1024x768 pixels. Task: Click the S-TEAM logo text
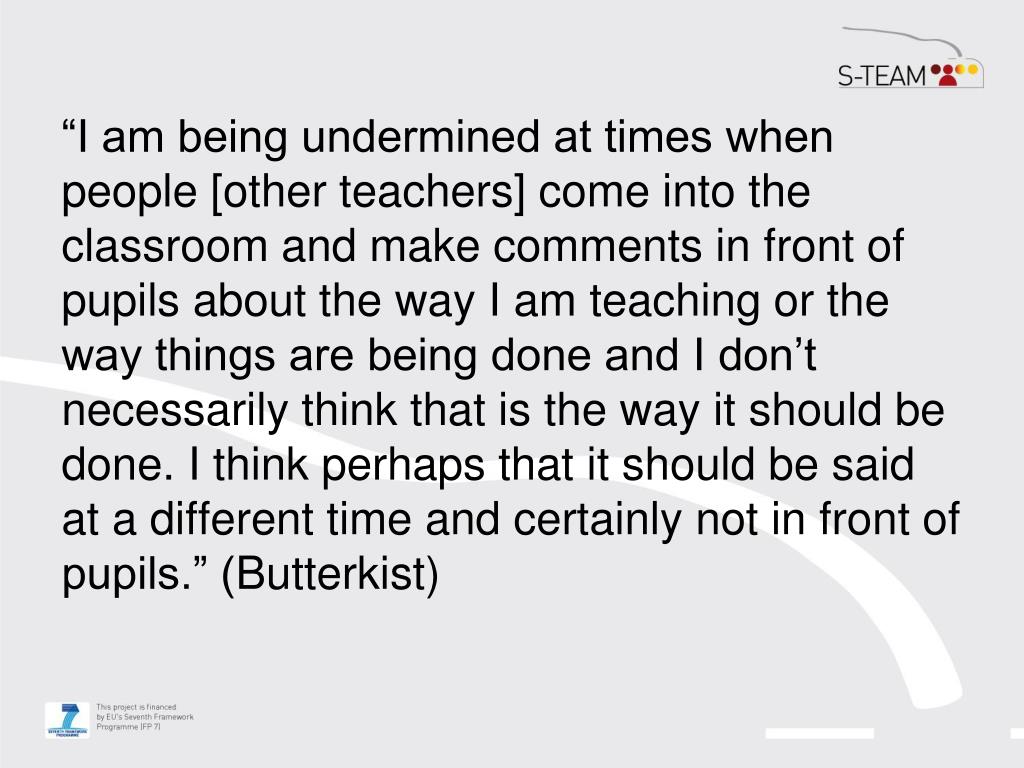tap(882, 76)
